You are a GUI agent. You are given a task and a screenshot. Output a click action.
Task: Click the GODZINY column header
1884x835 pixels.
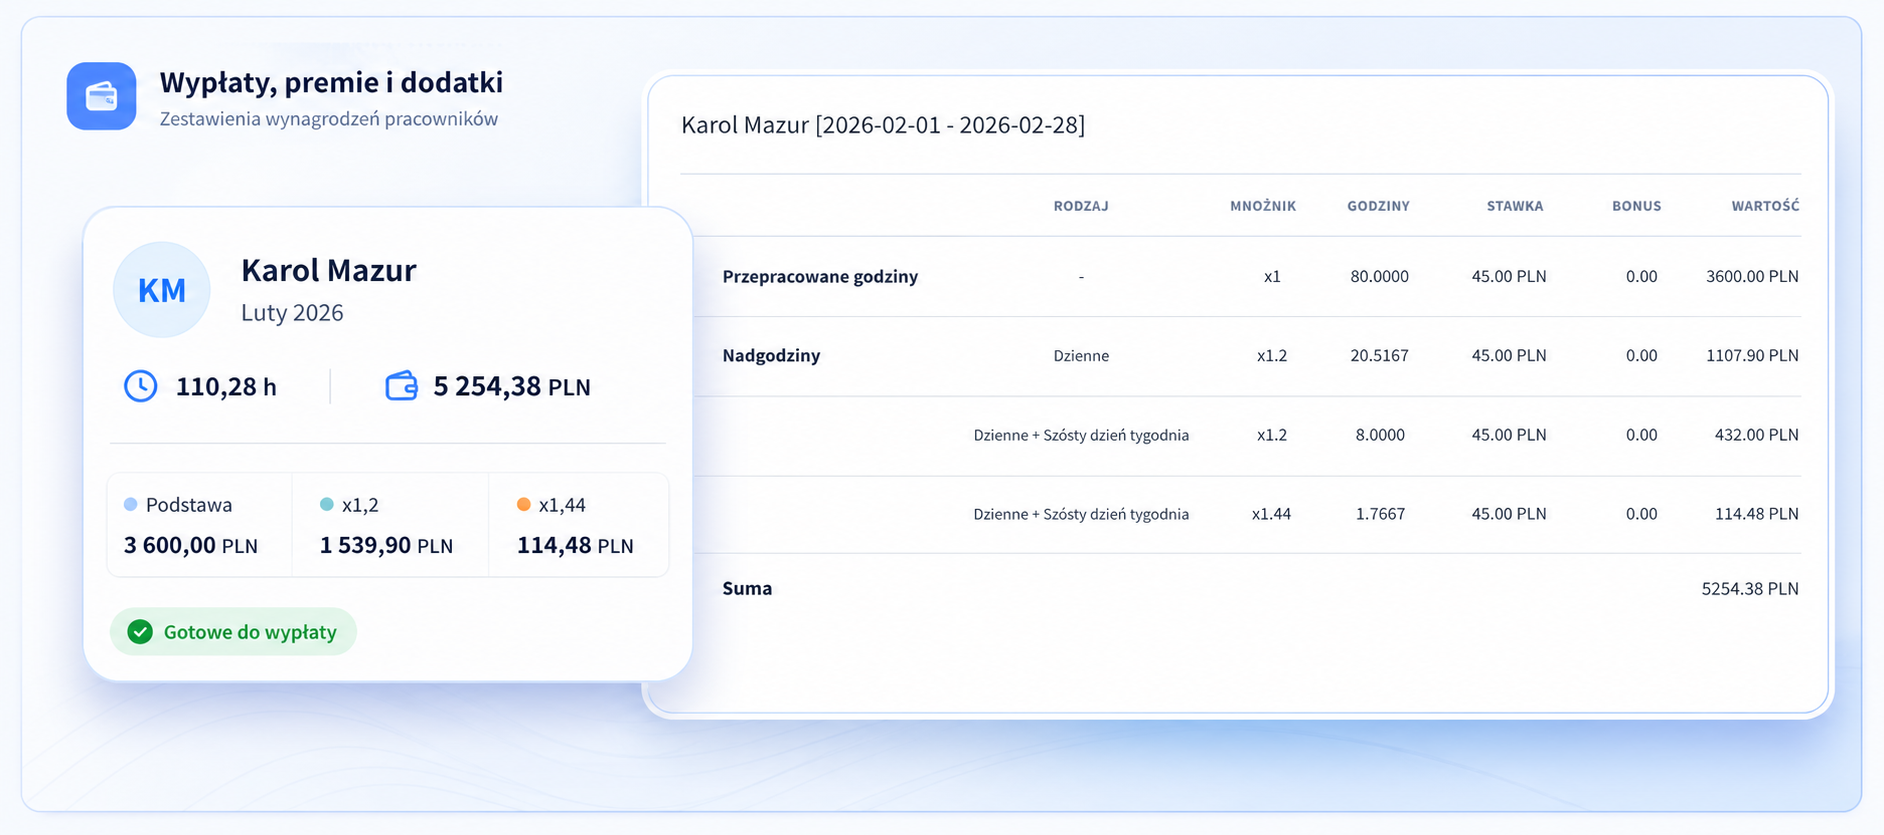pyautogui.click(x=1378, y=206)
